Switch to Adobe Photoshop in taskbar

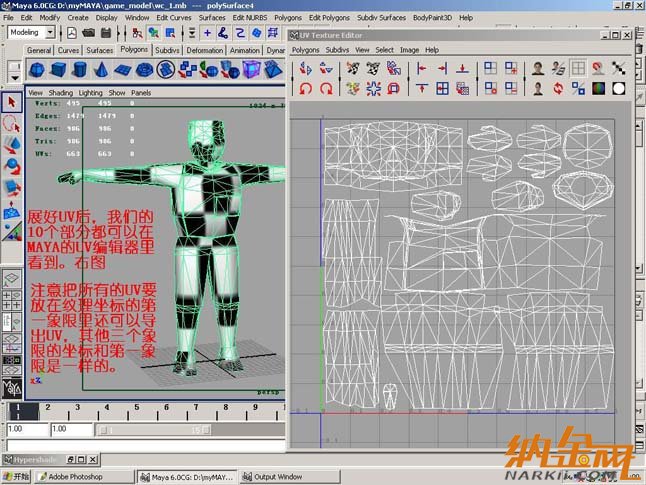click(x=84, y=477)
